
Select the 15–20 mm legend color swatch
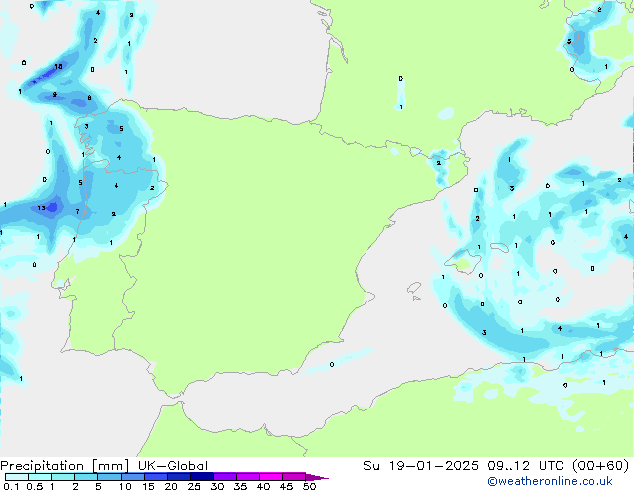pyautogui.click(x=155, y=477)
